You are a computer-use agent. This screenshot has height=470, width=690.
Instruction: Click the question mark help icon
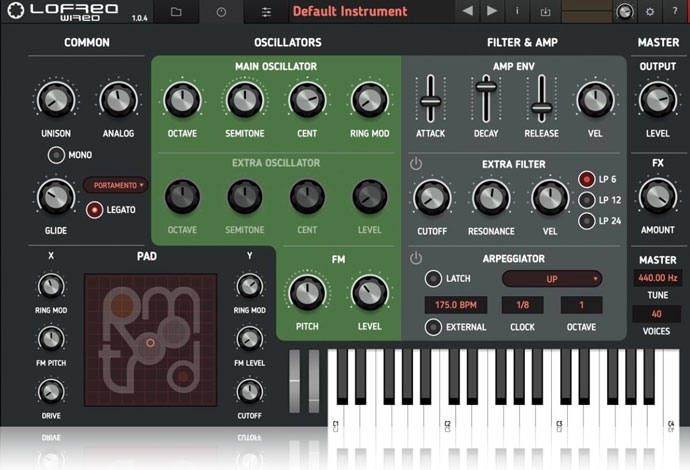[x=675, y=12]
